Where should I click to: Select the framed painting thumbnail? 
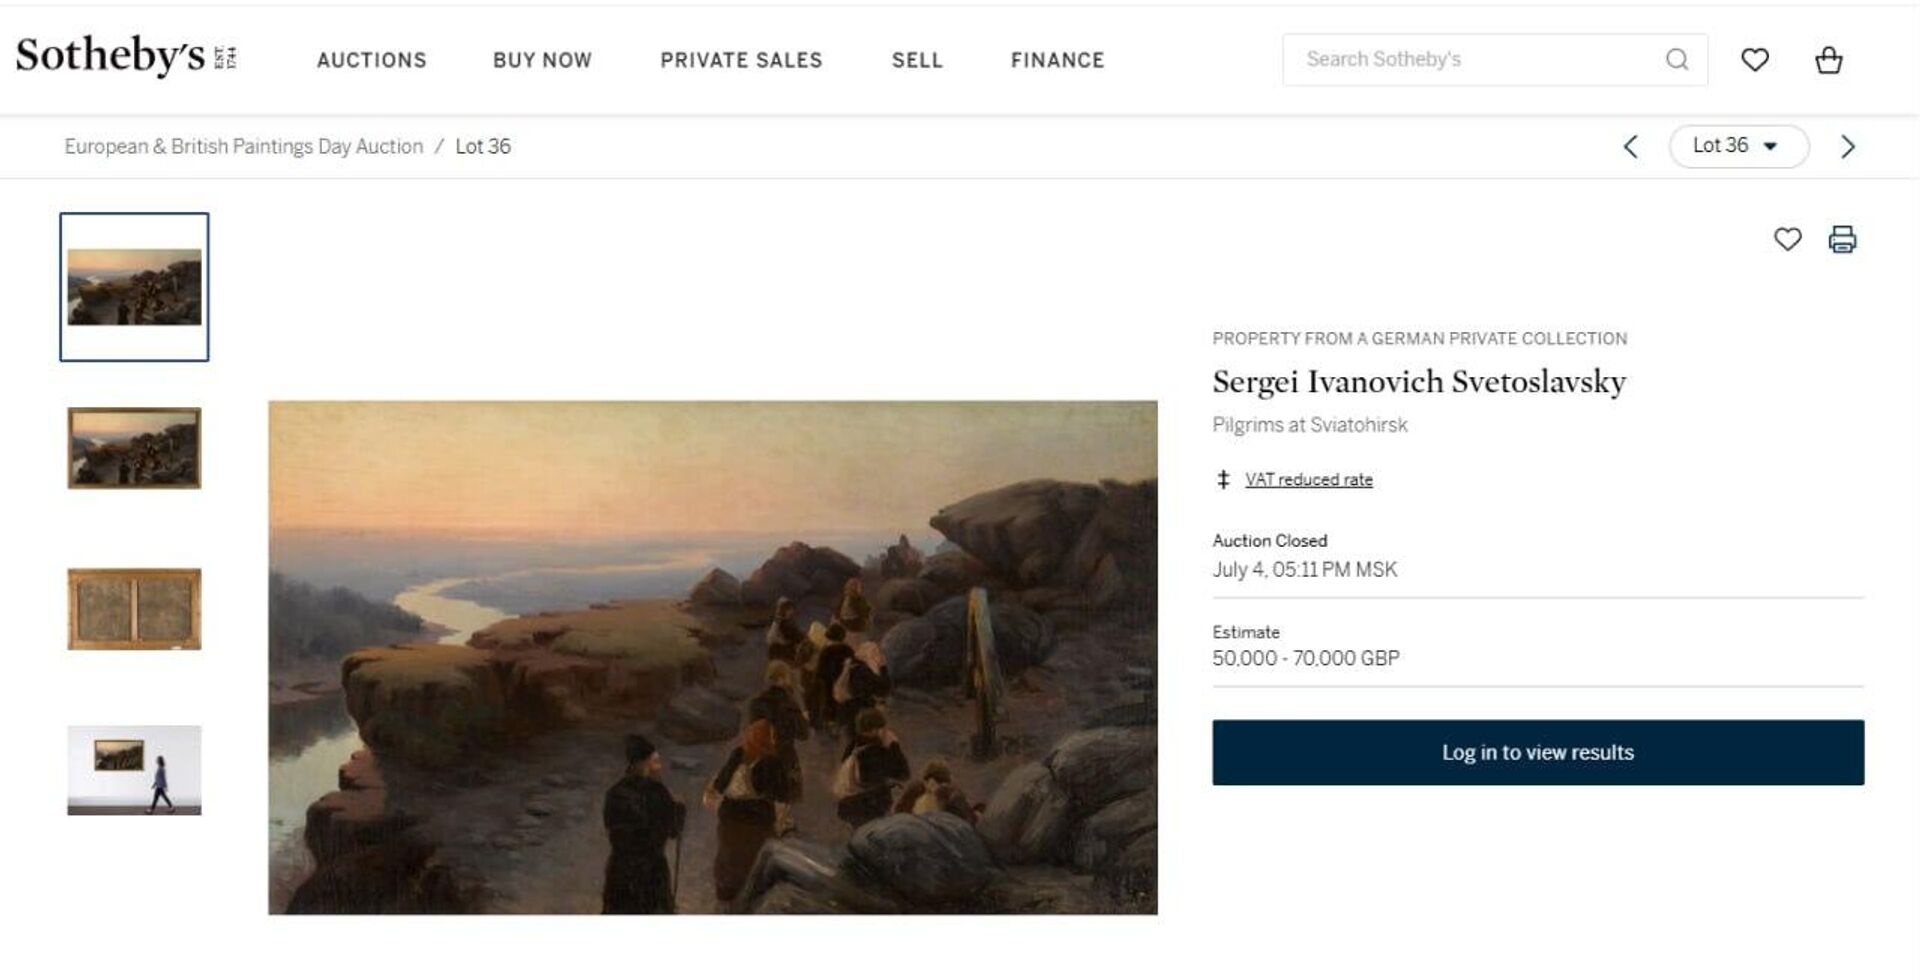coord(134,448)
